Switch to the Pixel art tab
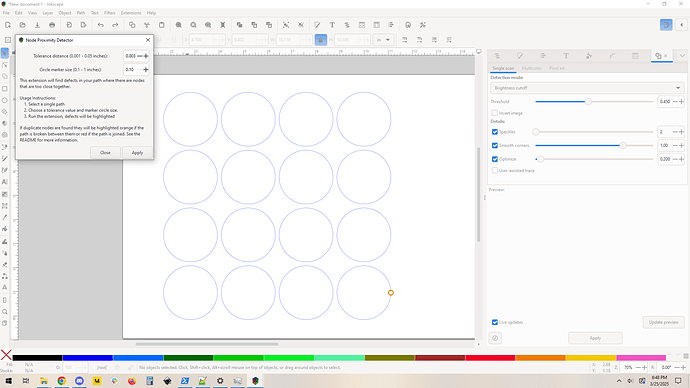 tap(557, 68)
